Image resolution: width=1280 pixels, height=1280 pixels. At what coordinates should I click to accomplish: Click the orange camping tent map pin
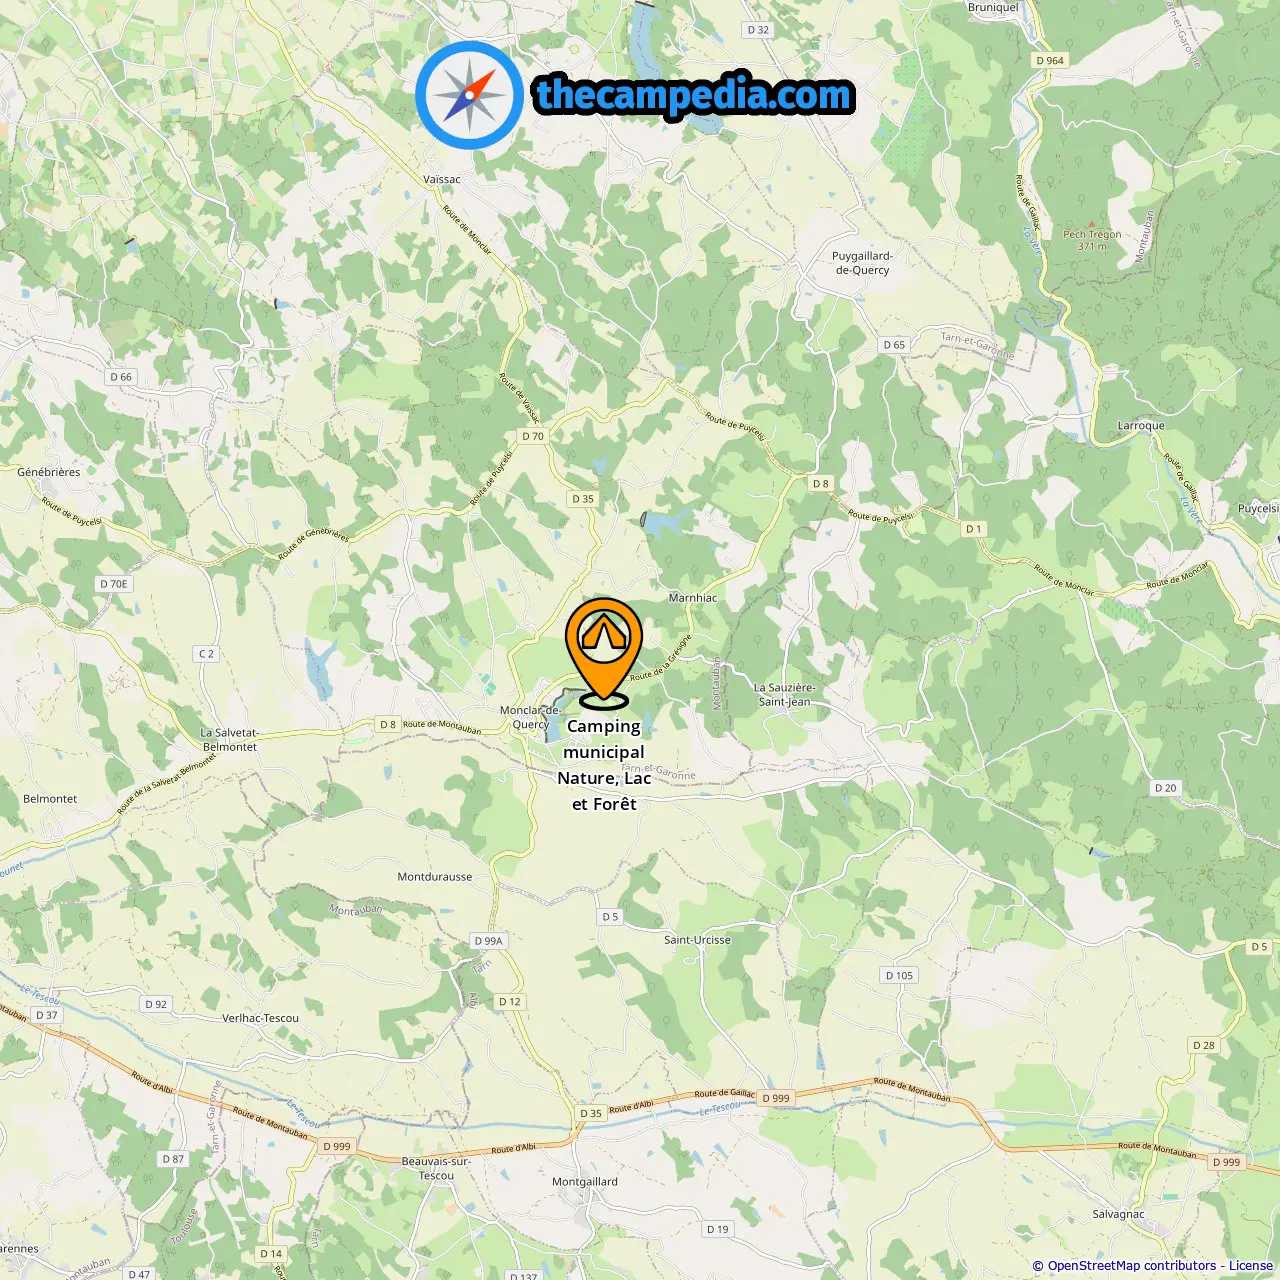point(604,652)
